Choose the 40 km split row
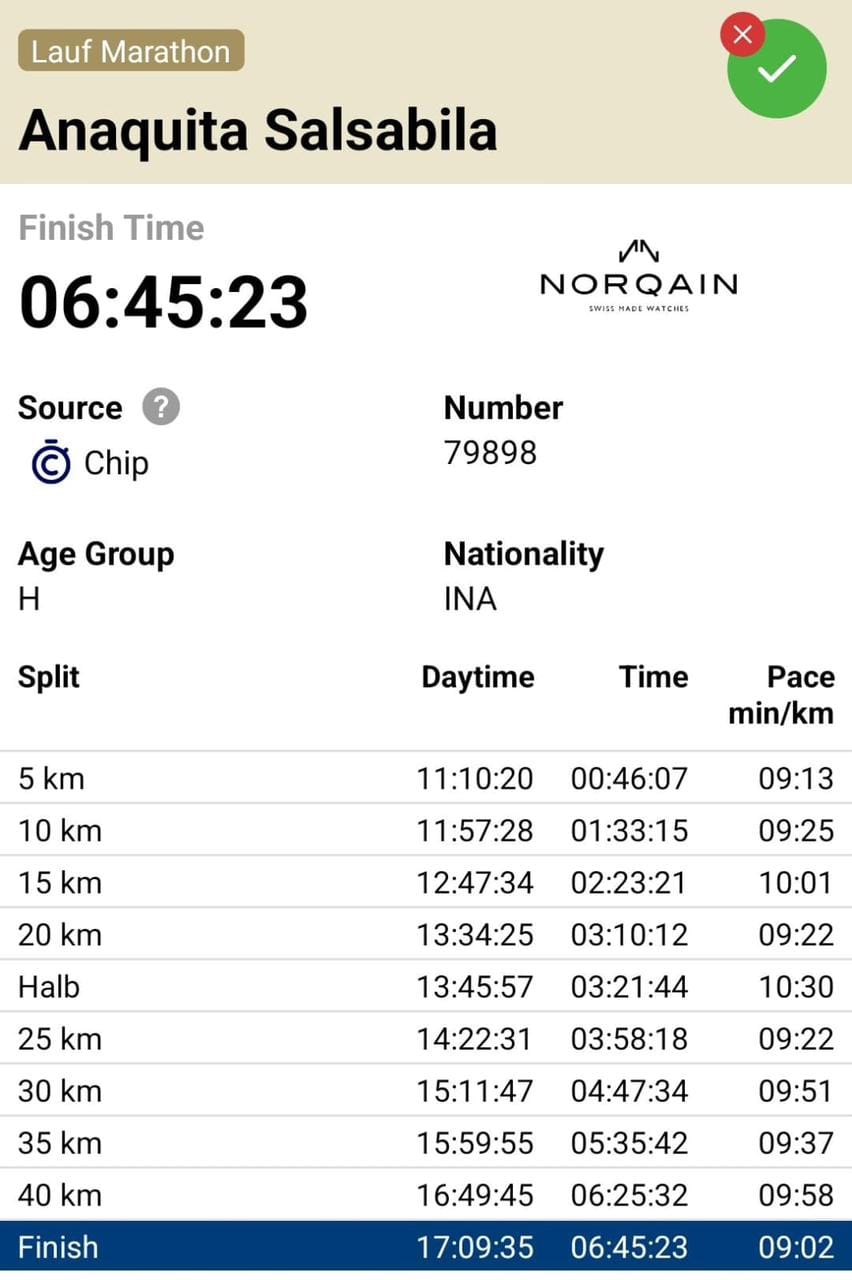This screenshot has width=852, height=1280. point(426,1195)
